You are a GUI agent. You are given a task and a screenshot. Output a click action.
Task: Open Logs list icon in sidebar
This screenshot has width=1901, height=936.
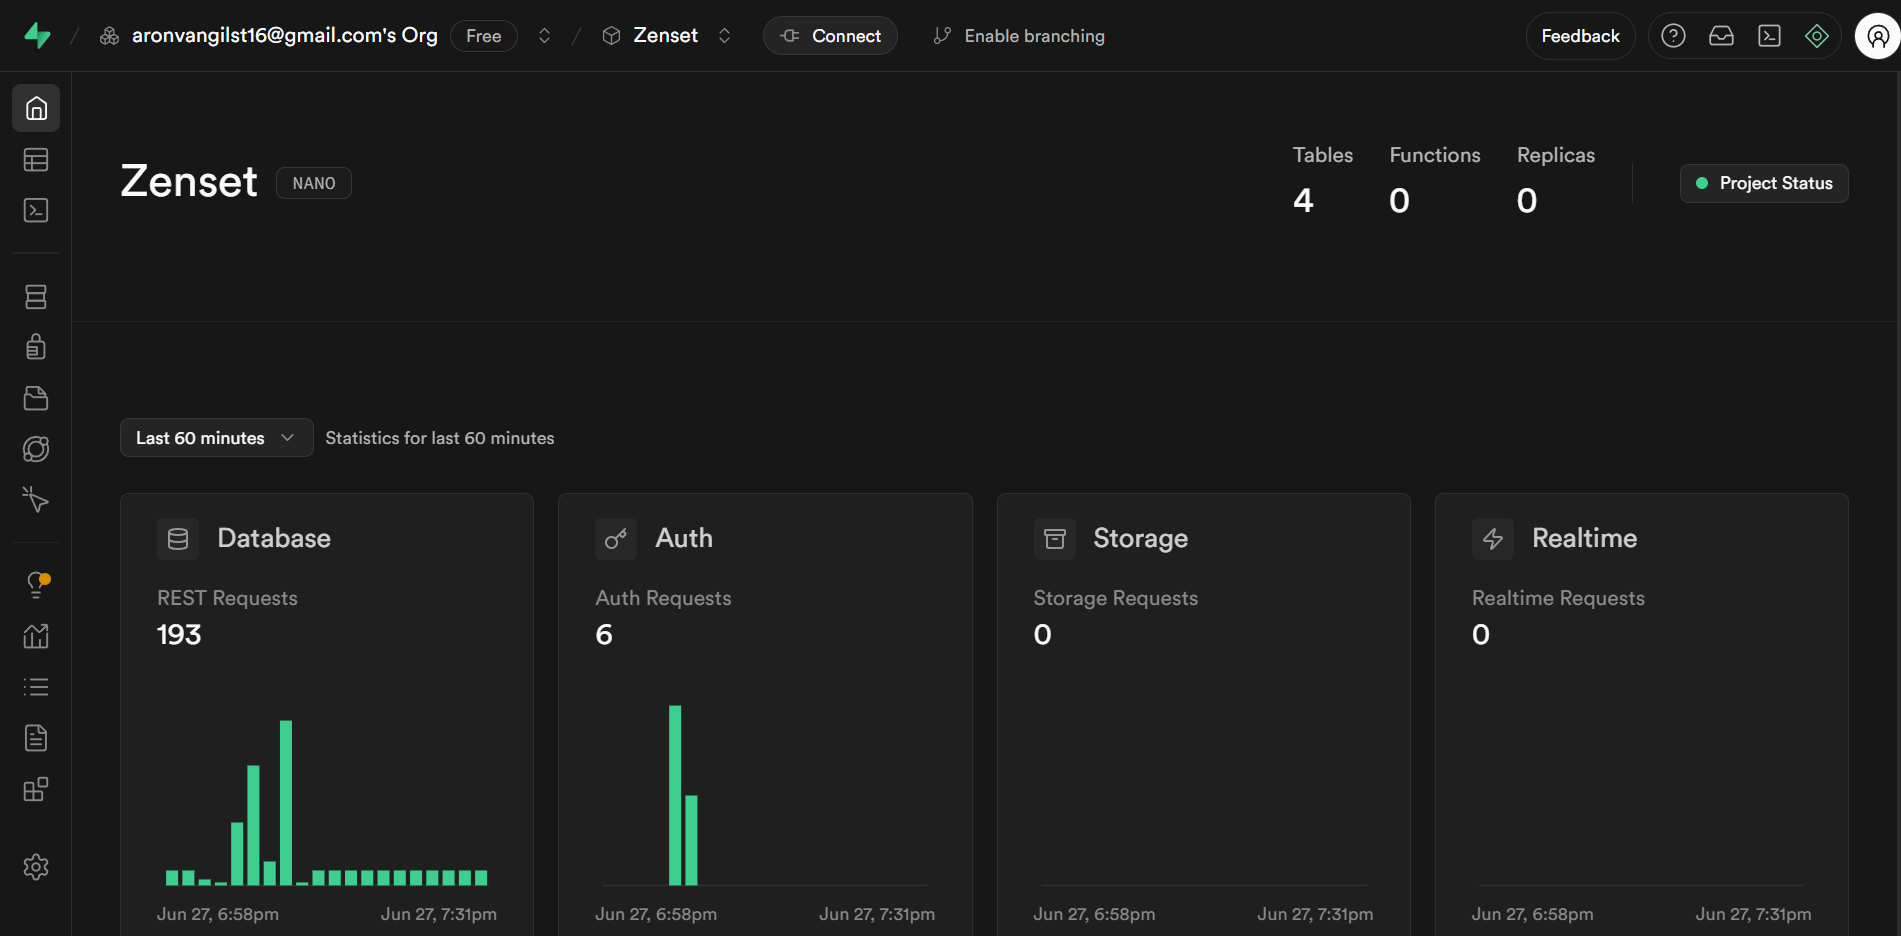[36, 687]
